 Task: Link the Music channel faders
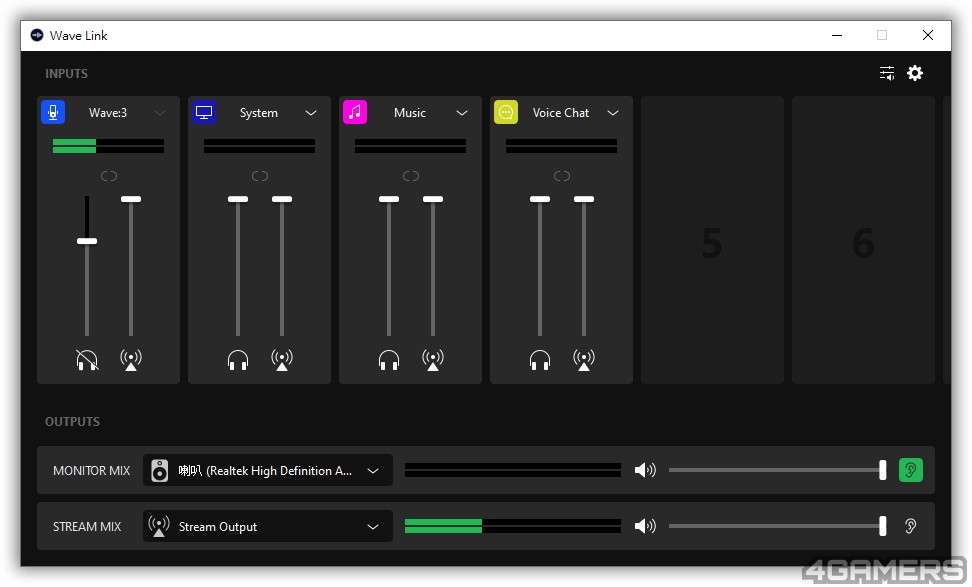pos(411,176)
